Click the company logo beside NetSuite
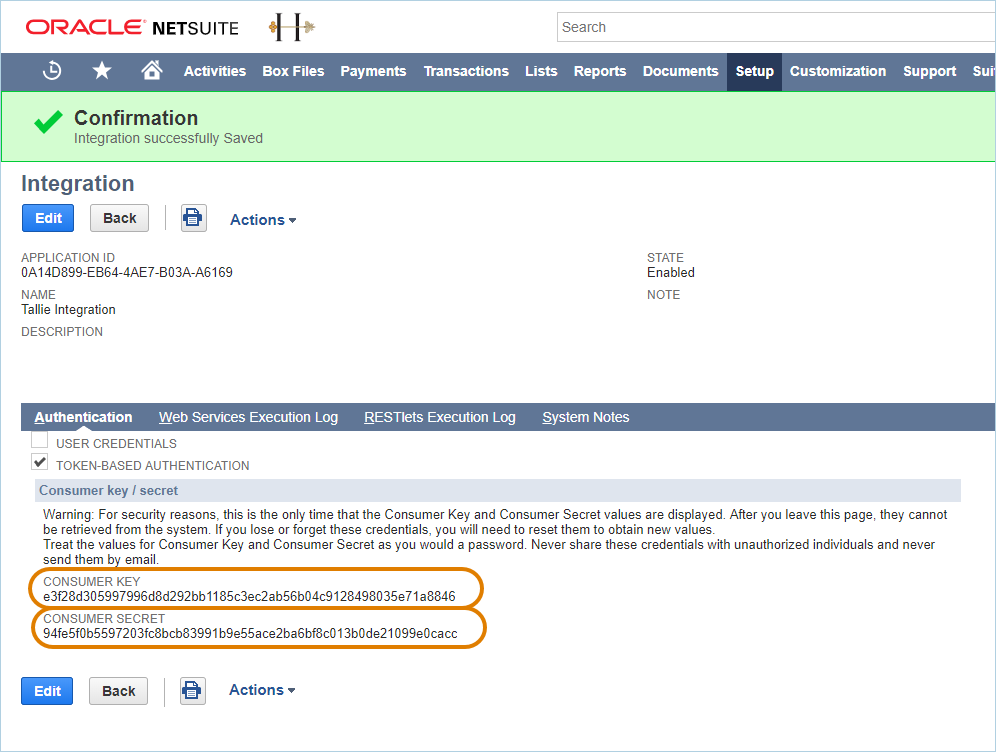The height and width of the screenshot is (752, 996). (292, 27)
